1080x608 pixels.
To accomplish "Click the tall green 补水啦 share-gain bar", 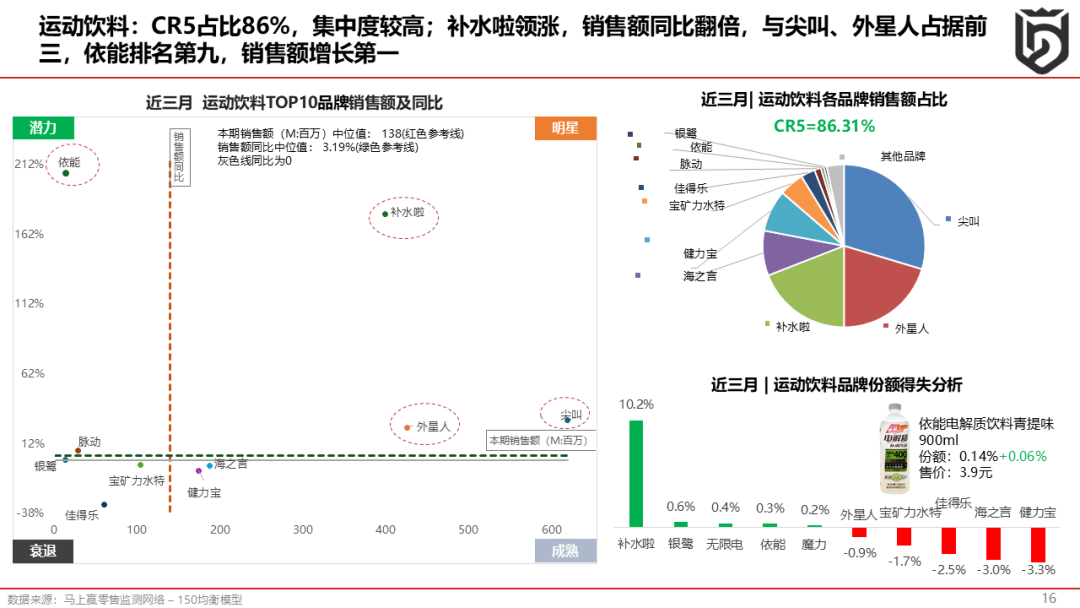I will pos(636,474).
